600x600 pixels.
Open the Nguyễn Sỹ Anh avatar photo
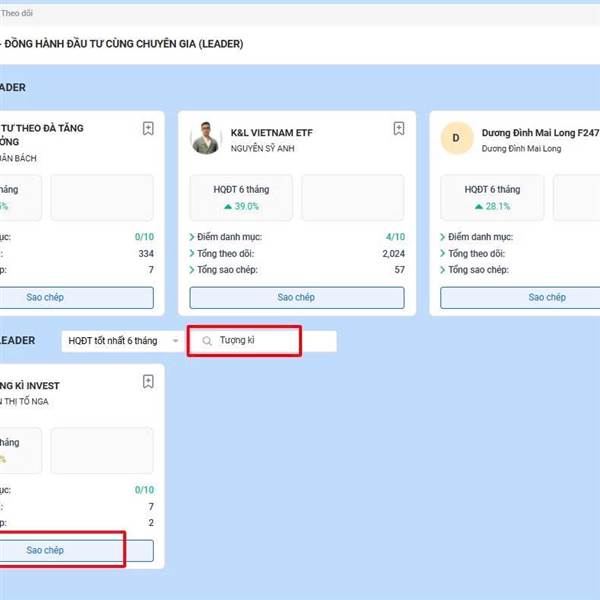206,138
